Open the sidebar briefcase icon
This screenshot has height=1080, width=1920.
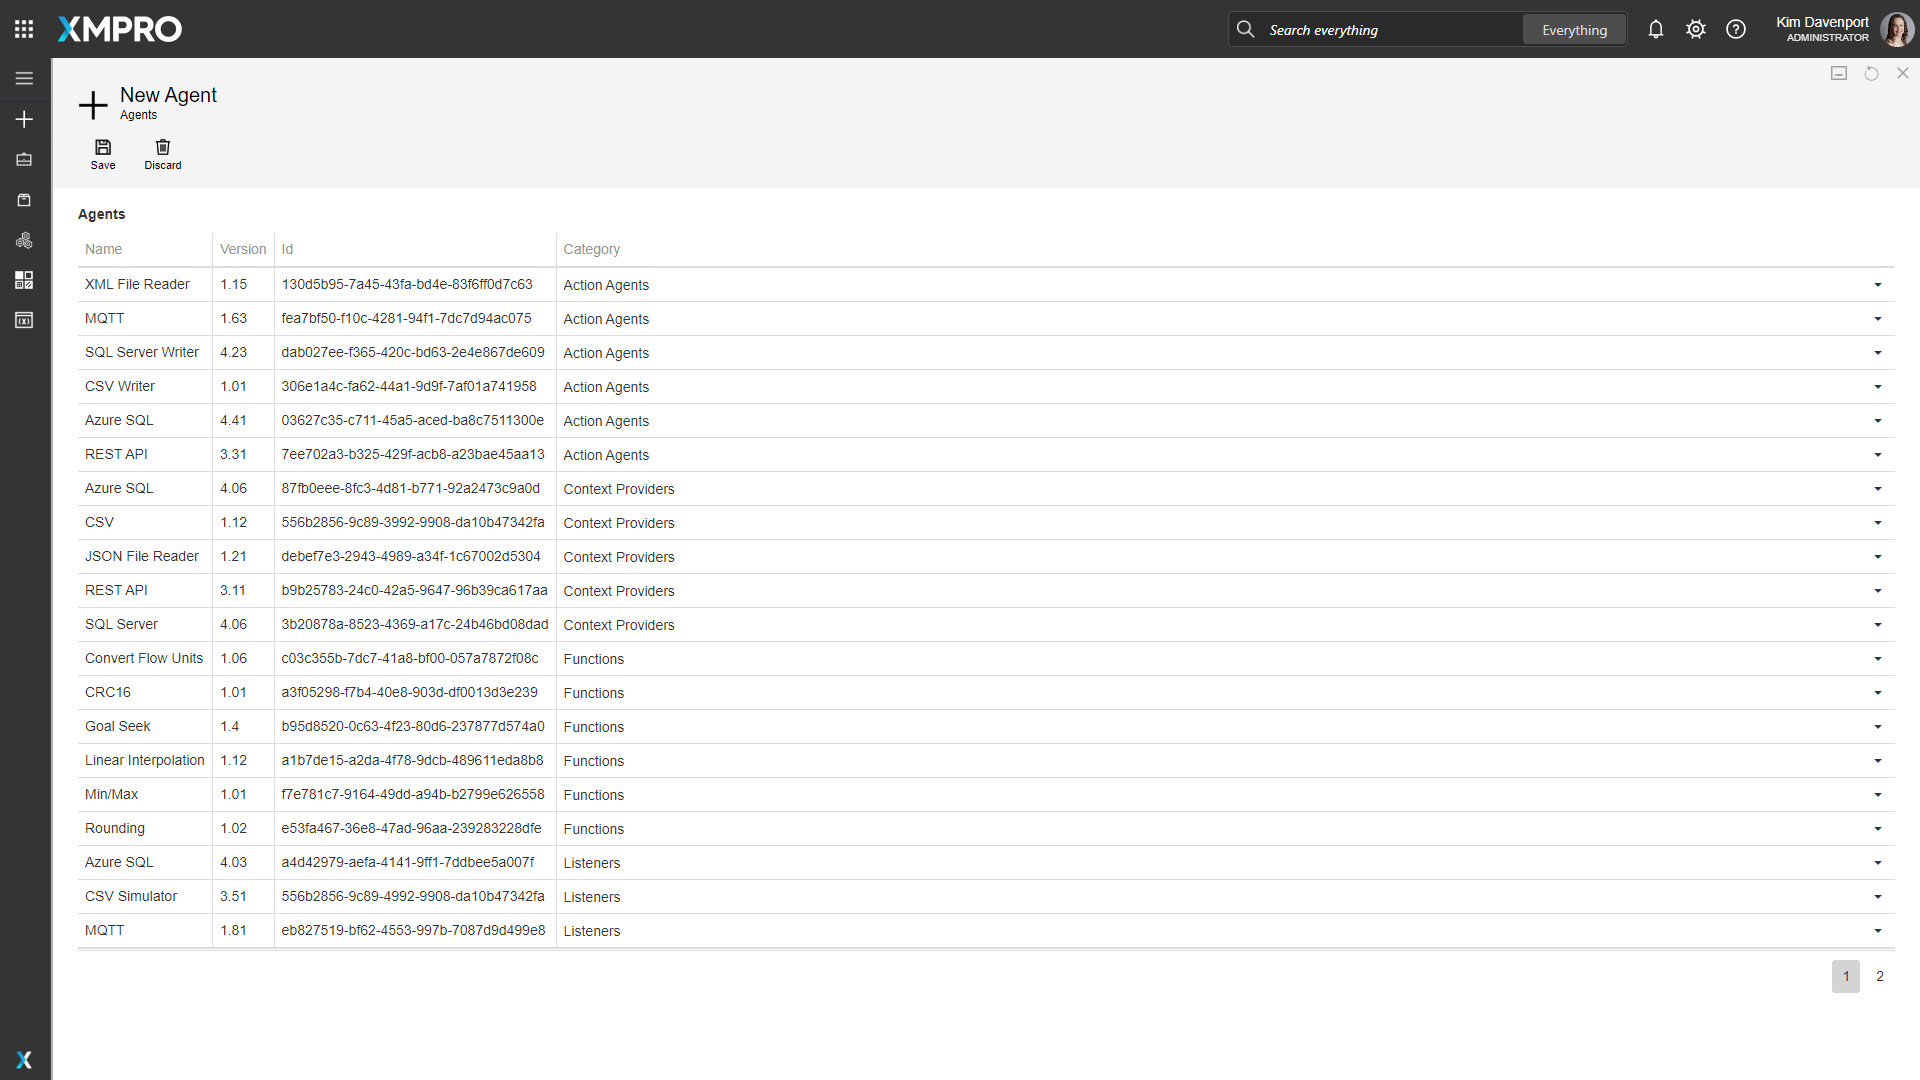tap(24, 160)
